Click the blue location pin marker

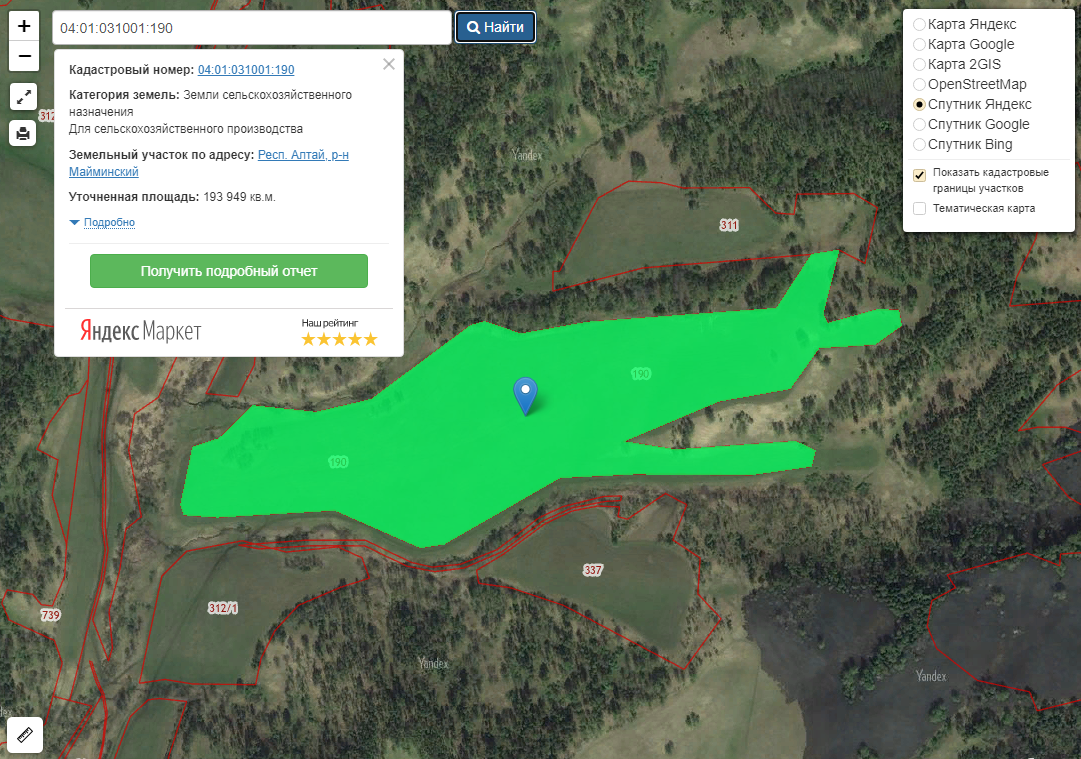(525, 394)
